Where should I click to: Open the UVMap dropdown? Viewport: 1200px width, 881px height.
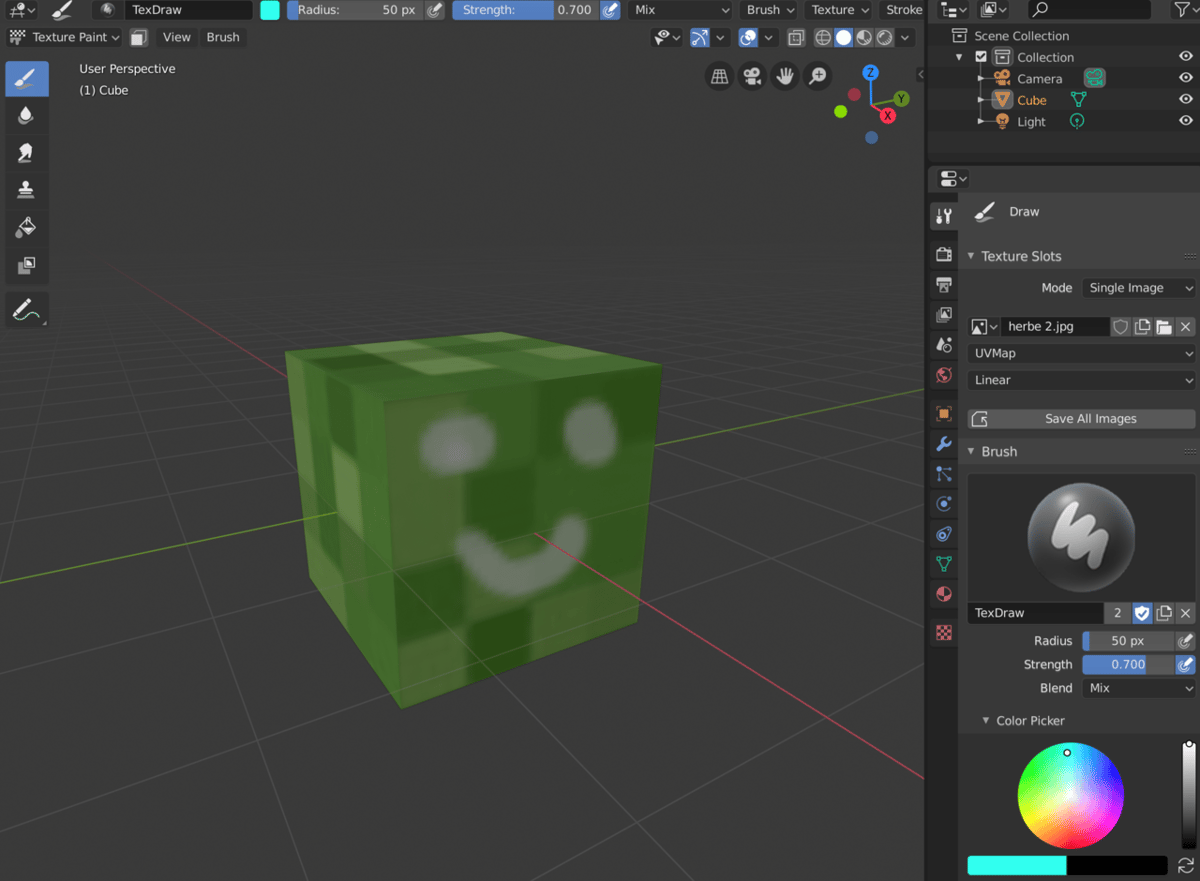[x=1082, y=353]
